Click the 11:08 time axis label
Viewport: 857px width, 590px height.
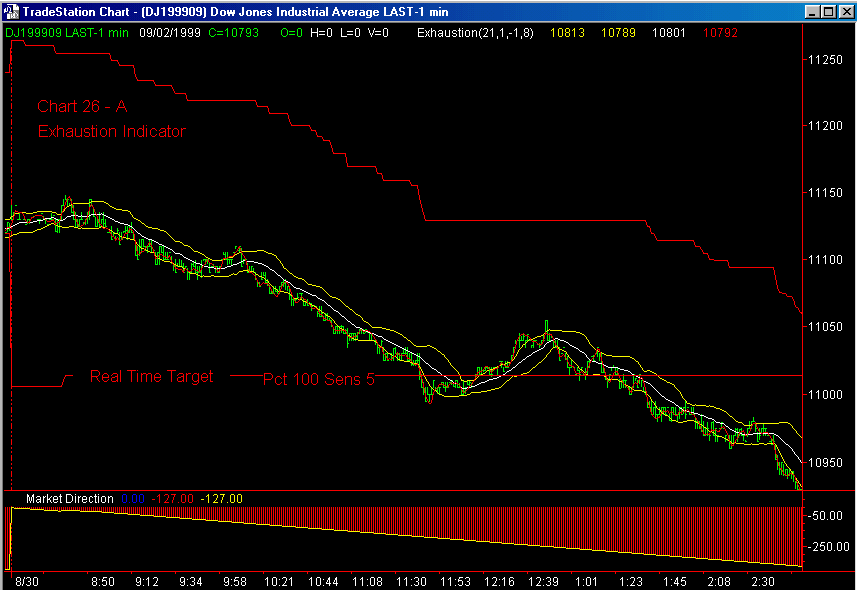point(367,582)
